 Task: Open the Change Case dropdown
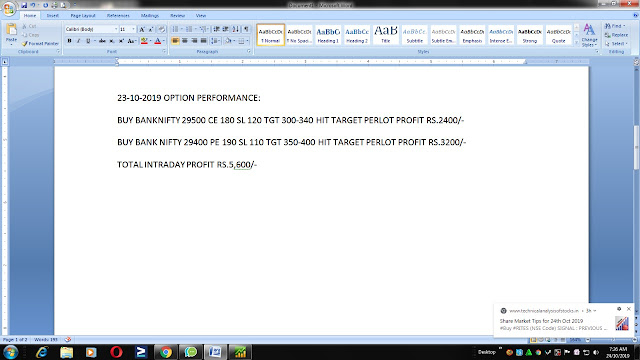(131, 41)
